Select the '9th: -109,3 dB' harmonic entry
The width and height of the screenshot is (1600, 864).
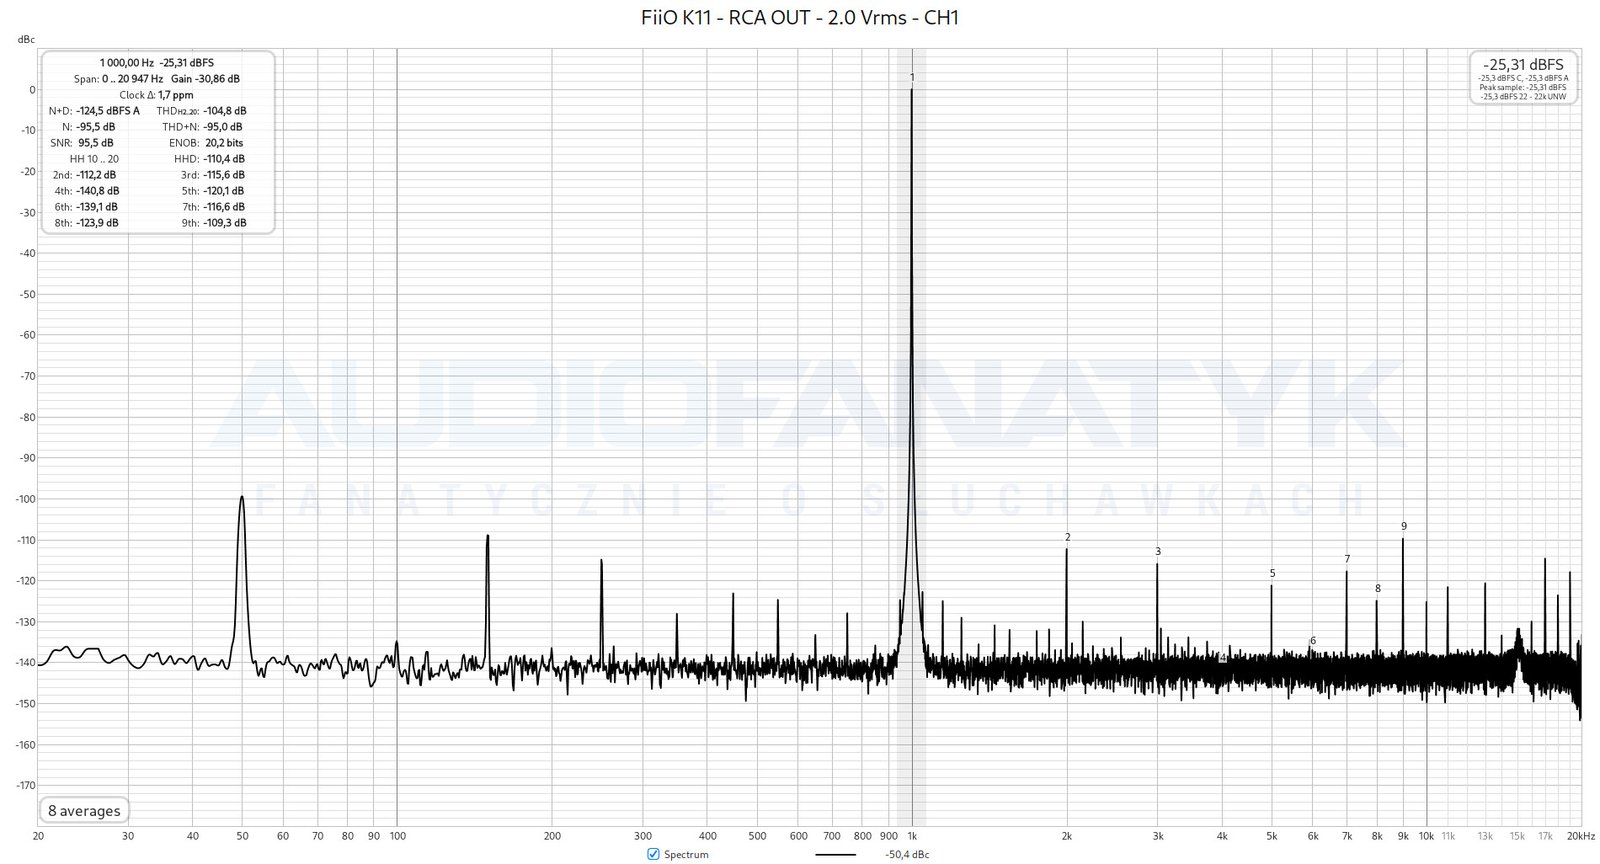(213, 223)
